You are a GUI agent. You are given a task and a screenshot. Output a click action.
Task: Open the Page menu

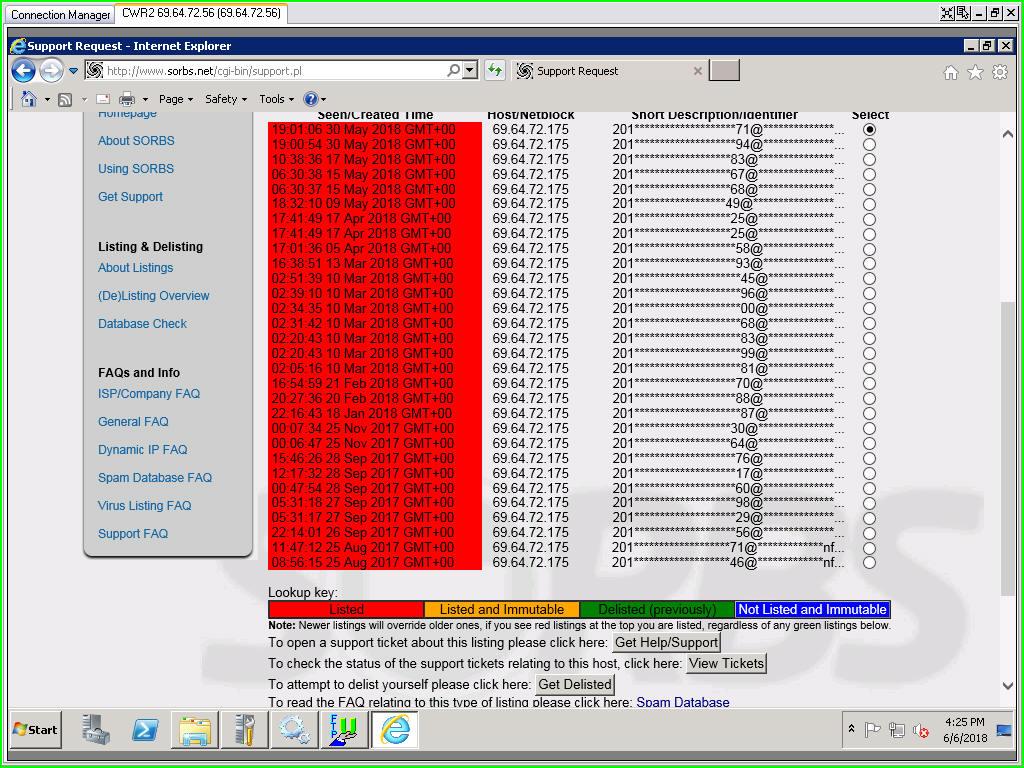(x=176, y=99)
